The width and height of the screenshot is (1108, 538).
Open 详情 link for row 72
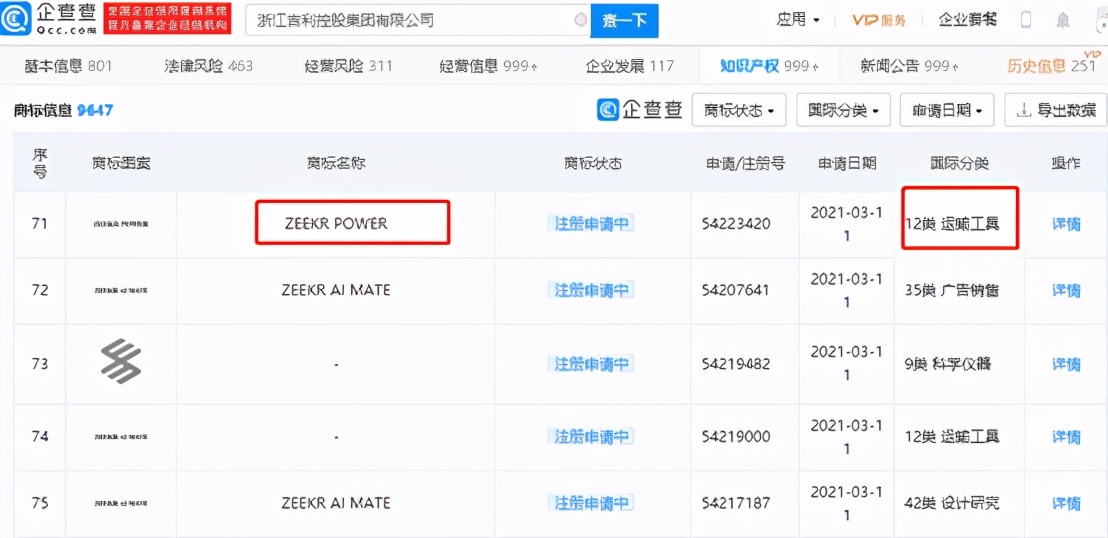1066,290
